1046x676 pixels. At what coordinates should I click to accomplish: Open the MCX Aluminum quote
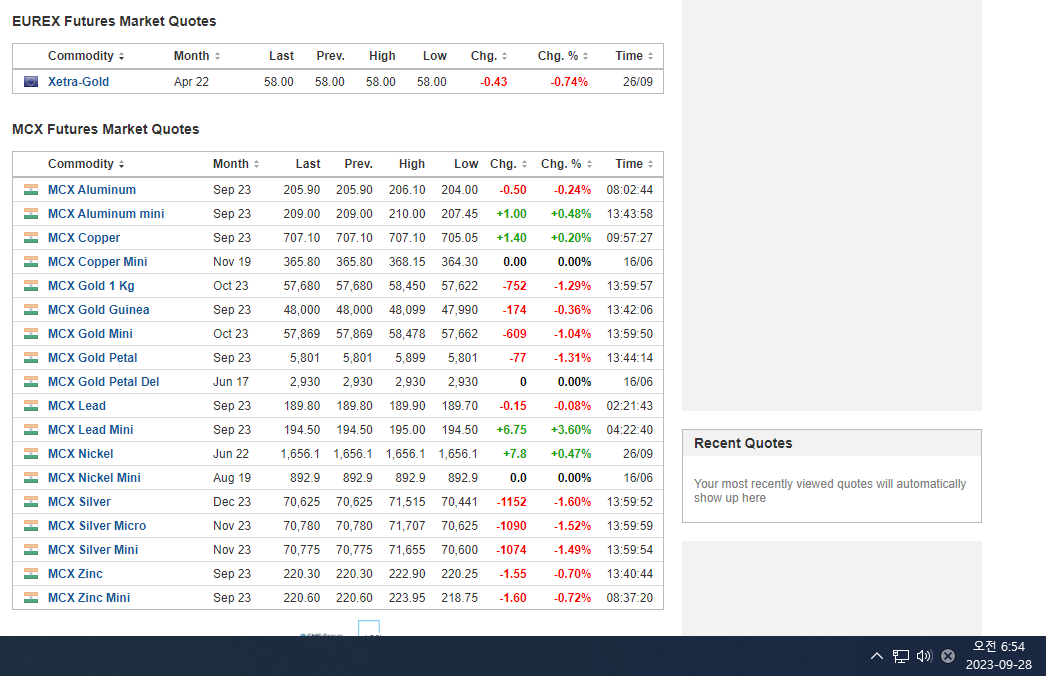click(x=91, y=190)
